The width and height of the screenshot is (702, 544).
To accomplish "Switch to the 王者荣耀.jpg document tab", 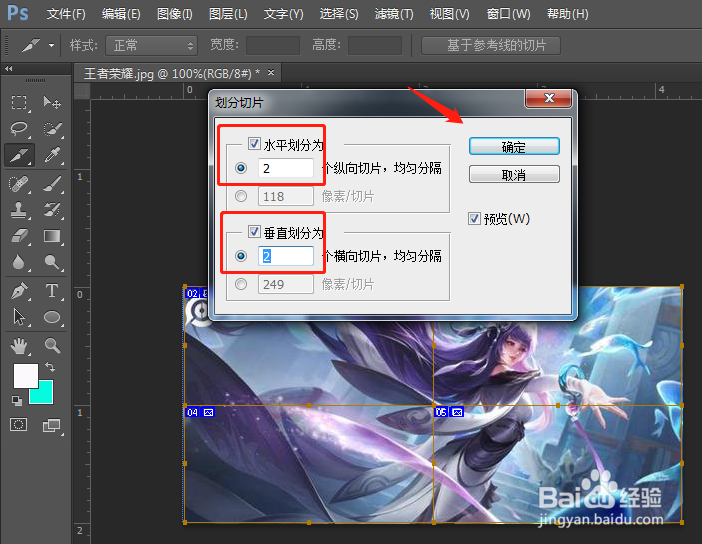I will (x=172, y=73).
